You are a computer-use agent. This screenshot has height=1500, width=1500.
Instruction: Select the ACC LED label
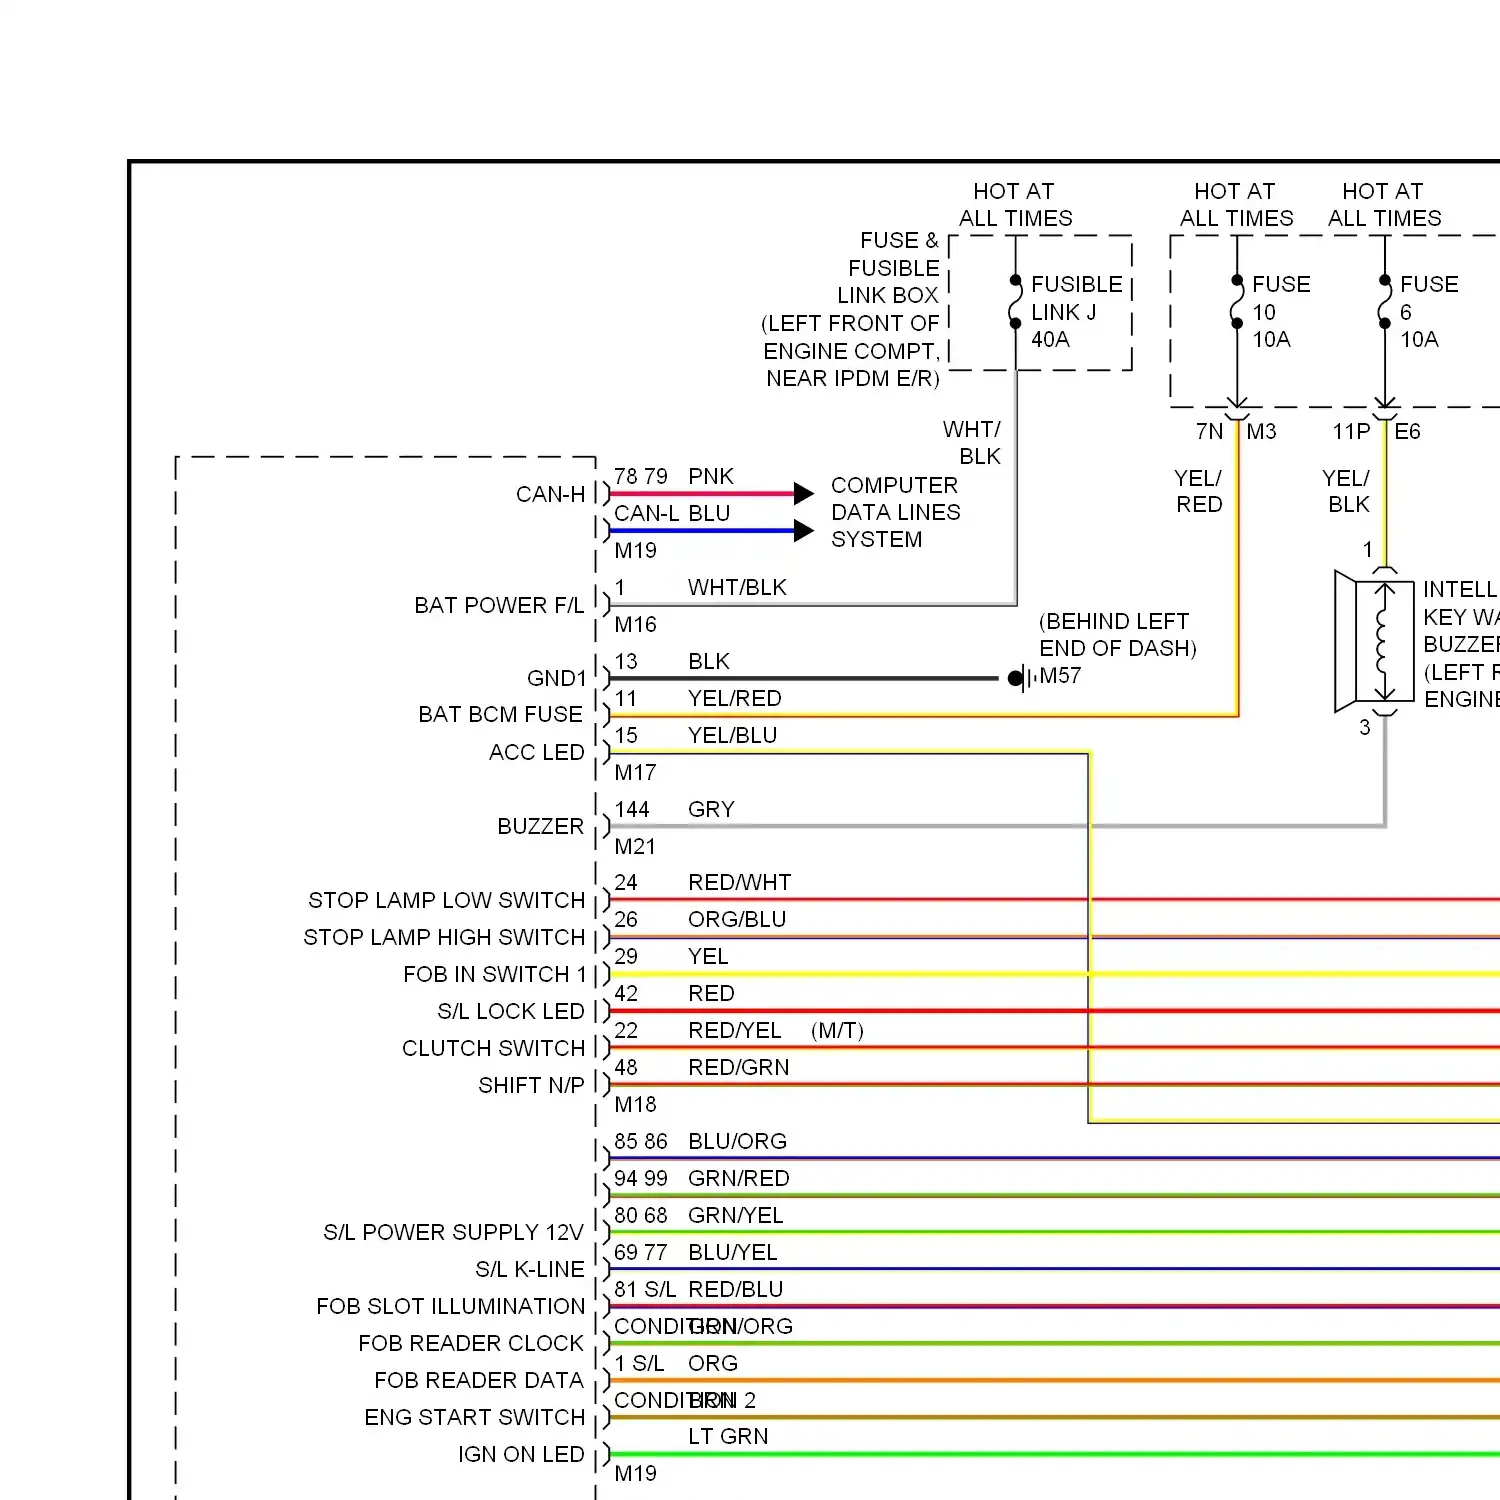pos(536,752)
